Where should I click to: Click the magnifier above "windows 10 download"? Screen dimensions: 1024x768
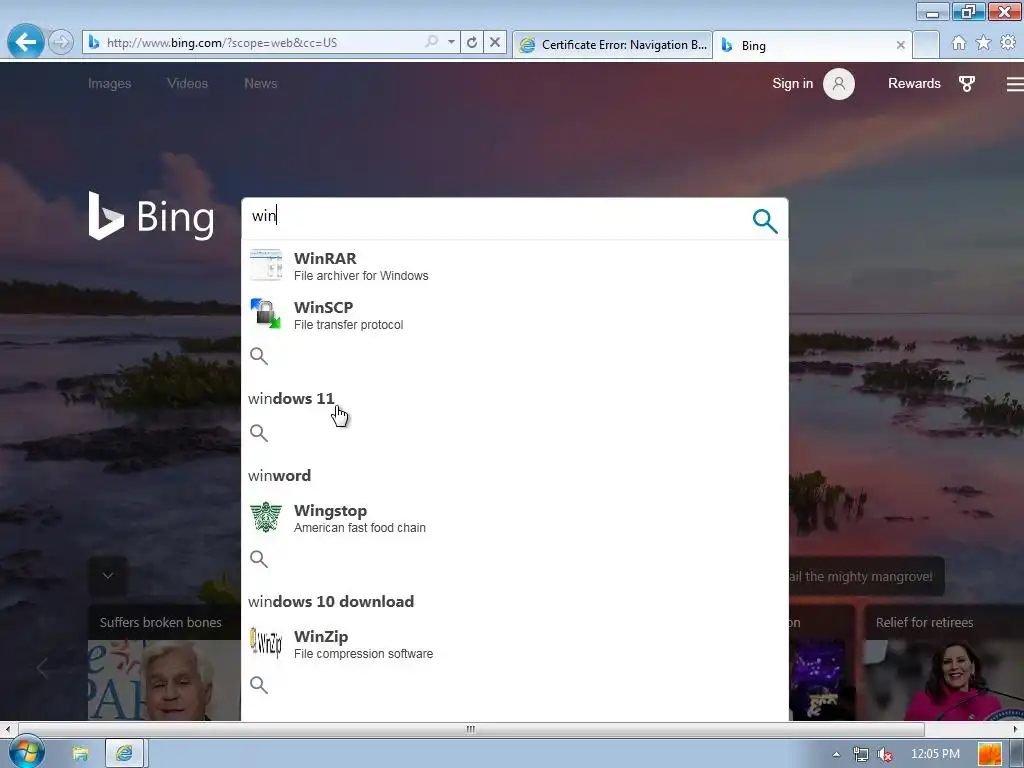[259, 559]
